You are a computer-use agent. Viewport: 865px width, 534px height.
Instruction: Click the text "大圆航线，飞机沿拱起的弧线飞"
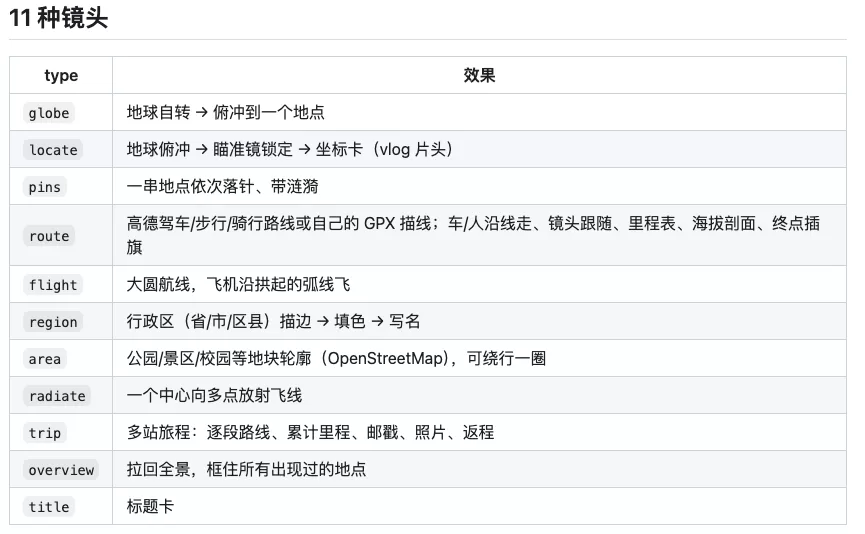point(238,285)
